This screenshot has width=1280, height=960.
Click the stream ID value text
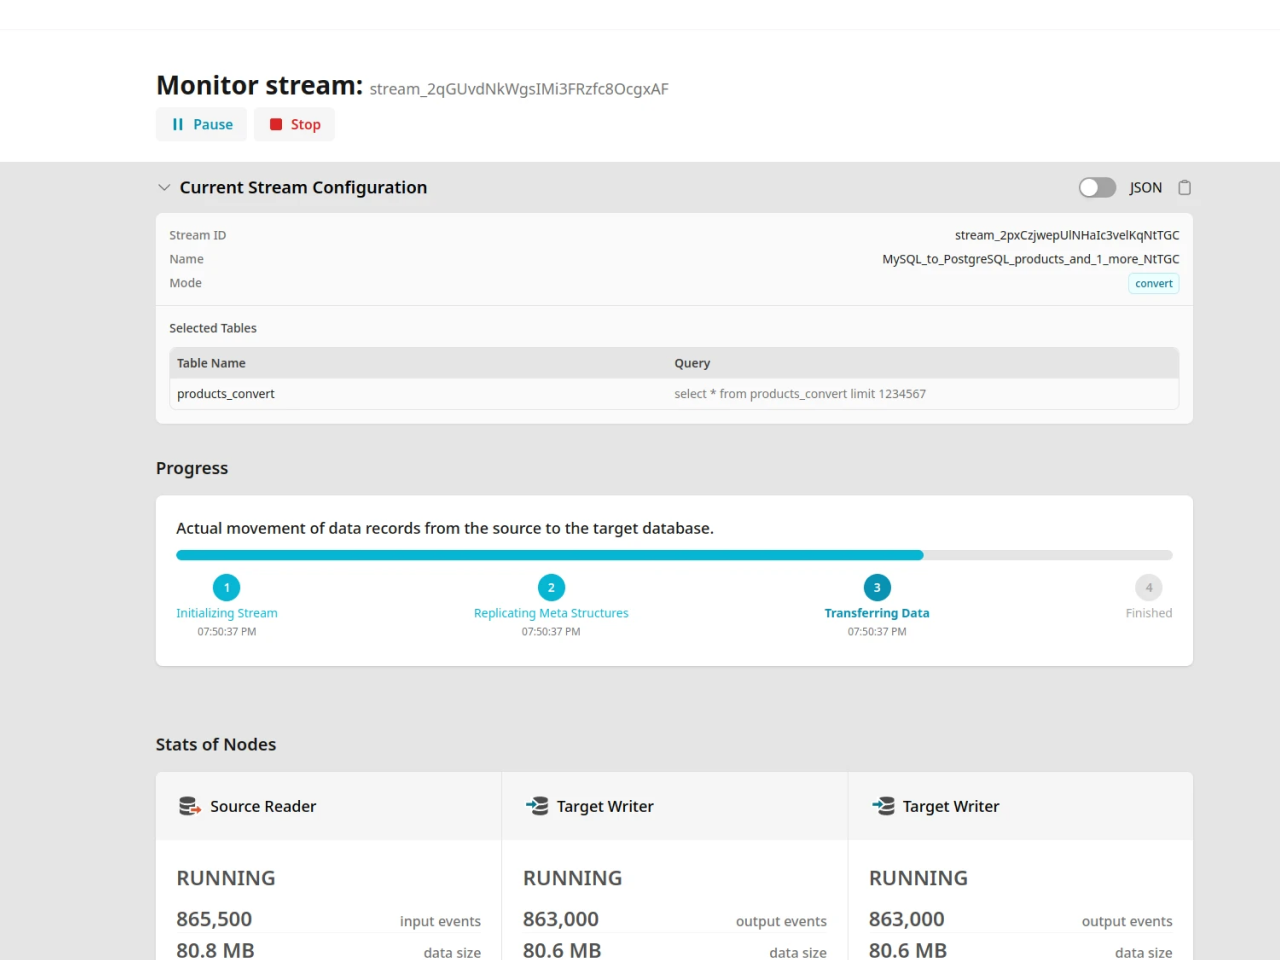(x=1067, y=235)
